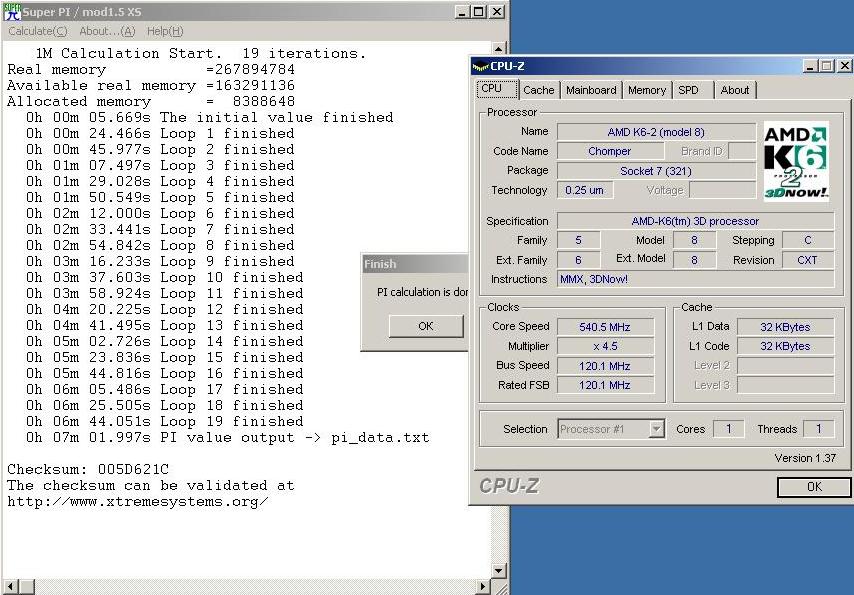854x595 pixels.
Task: Select the CPU tab in CPU-Z
Action: [x=497, y=89]
